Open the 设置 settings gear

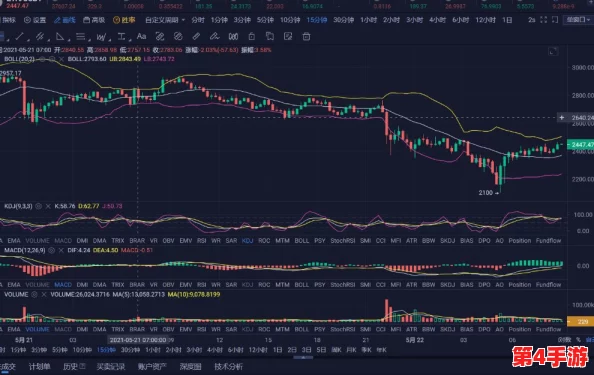point(35,20)
